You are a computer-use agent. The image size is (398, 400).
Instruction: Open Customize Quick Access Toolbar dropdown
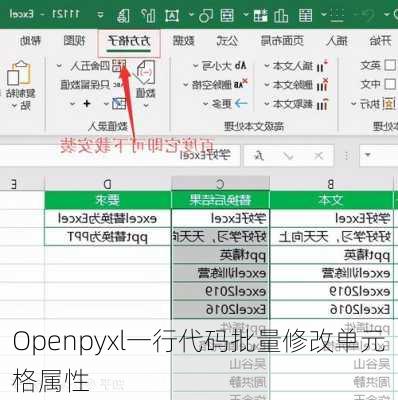tap(100, 15)
